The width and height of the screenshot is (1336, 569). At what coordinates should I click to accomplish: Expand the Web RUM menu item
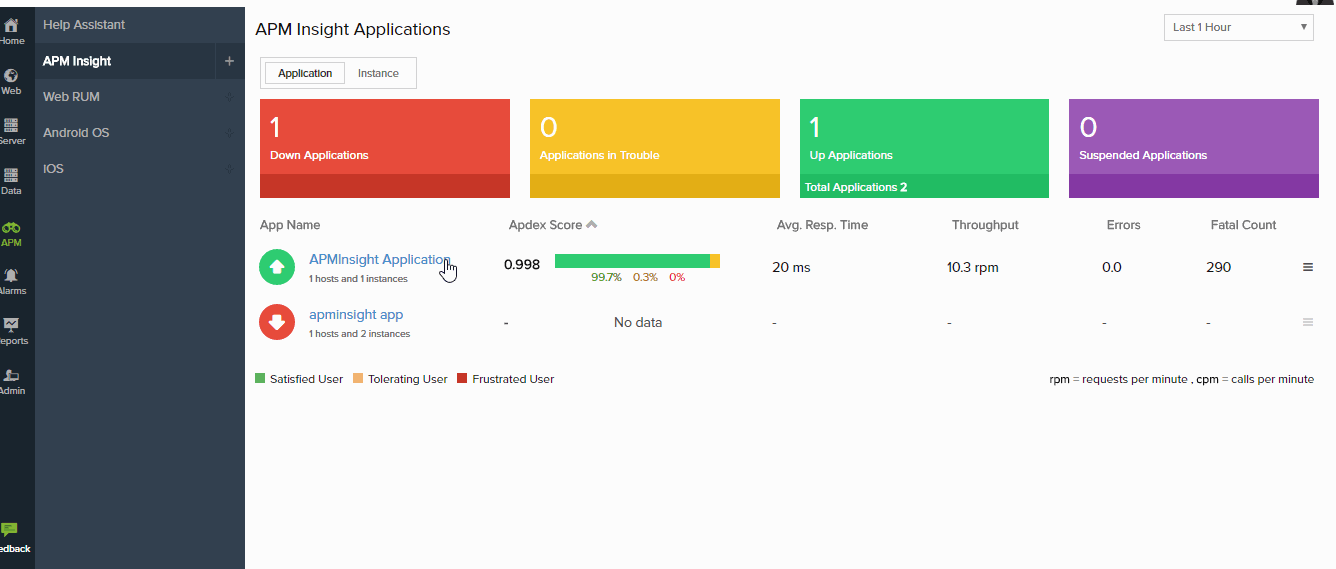click(x=71, y=97)
